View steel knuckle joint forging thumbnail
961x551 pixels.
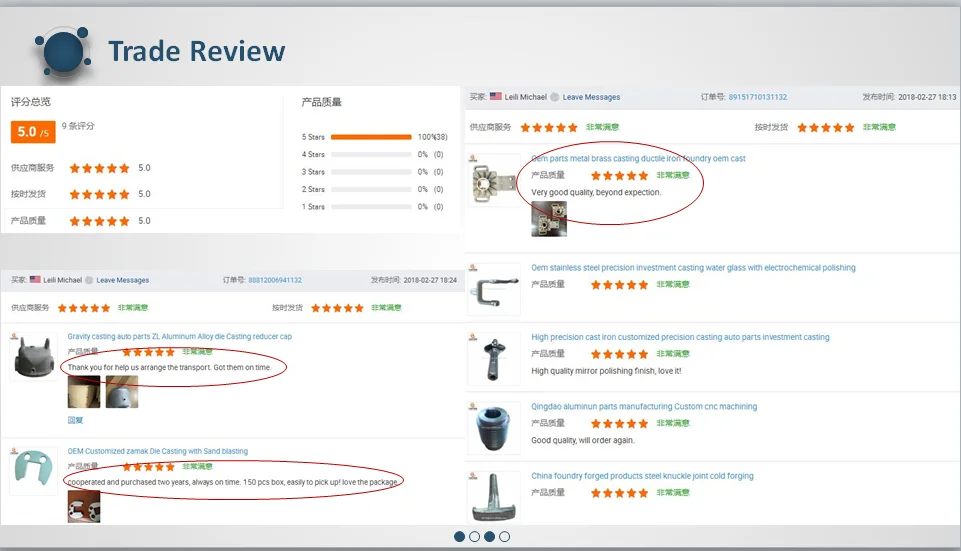(494, 496)
